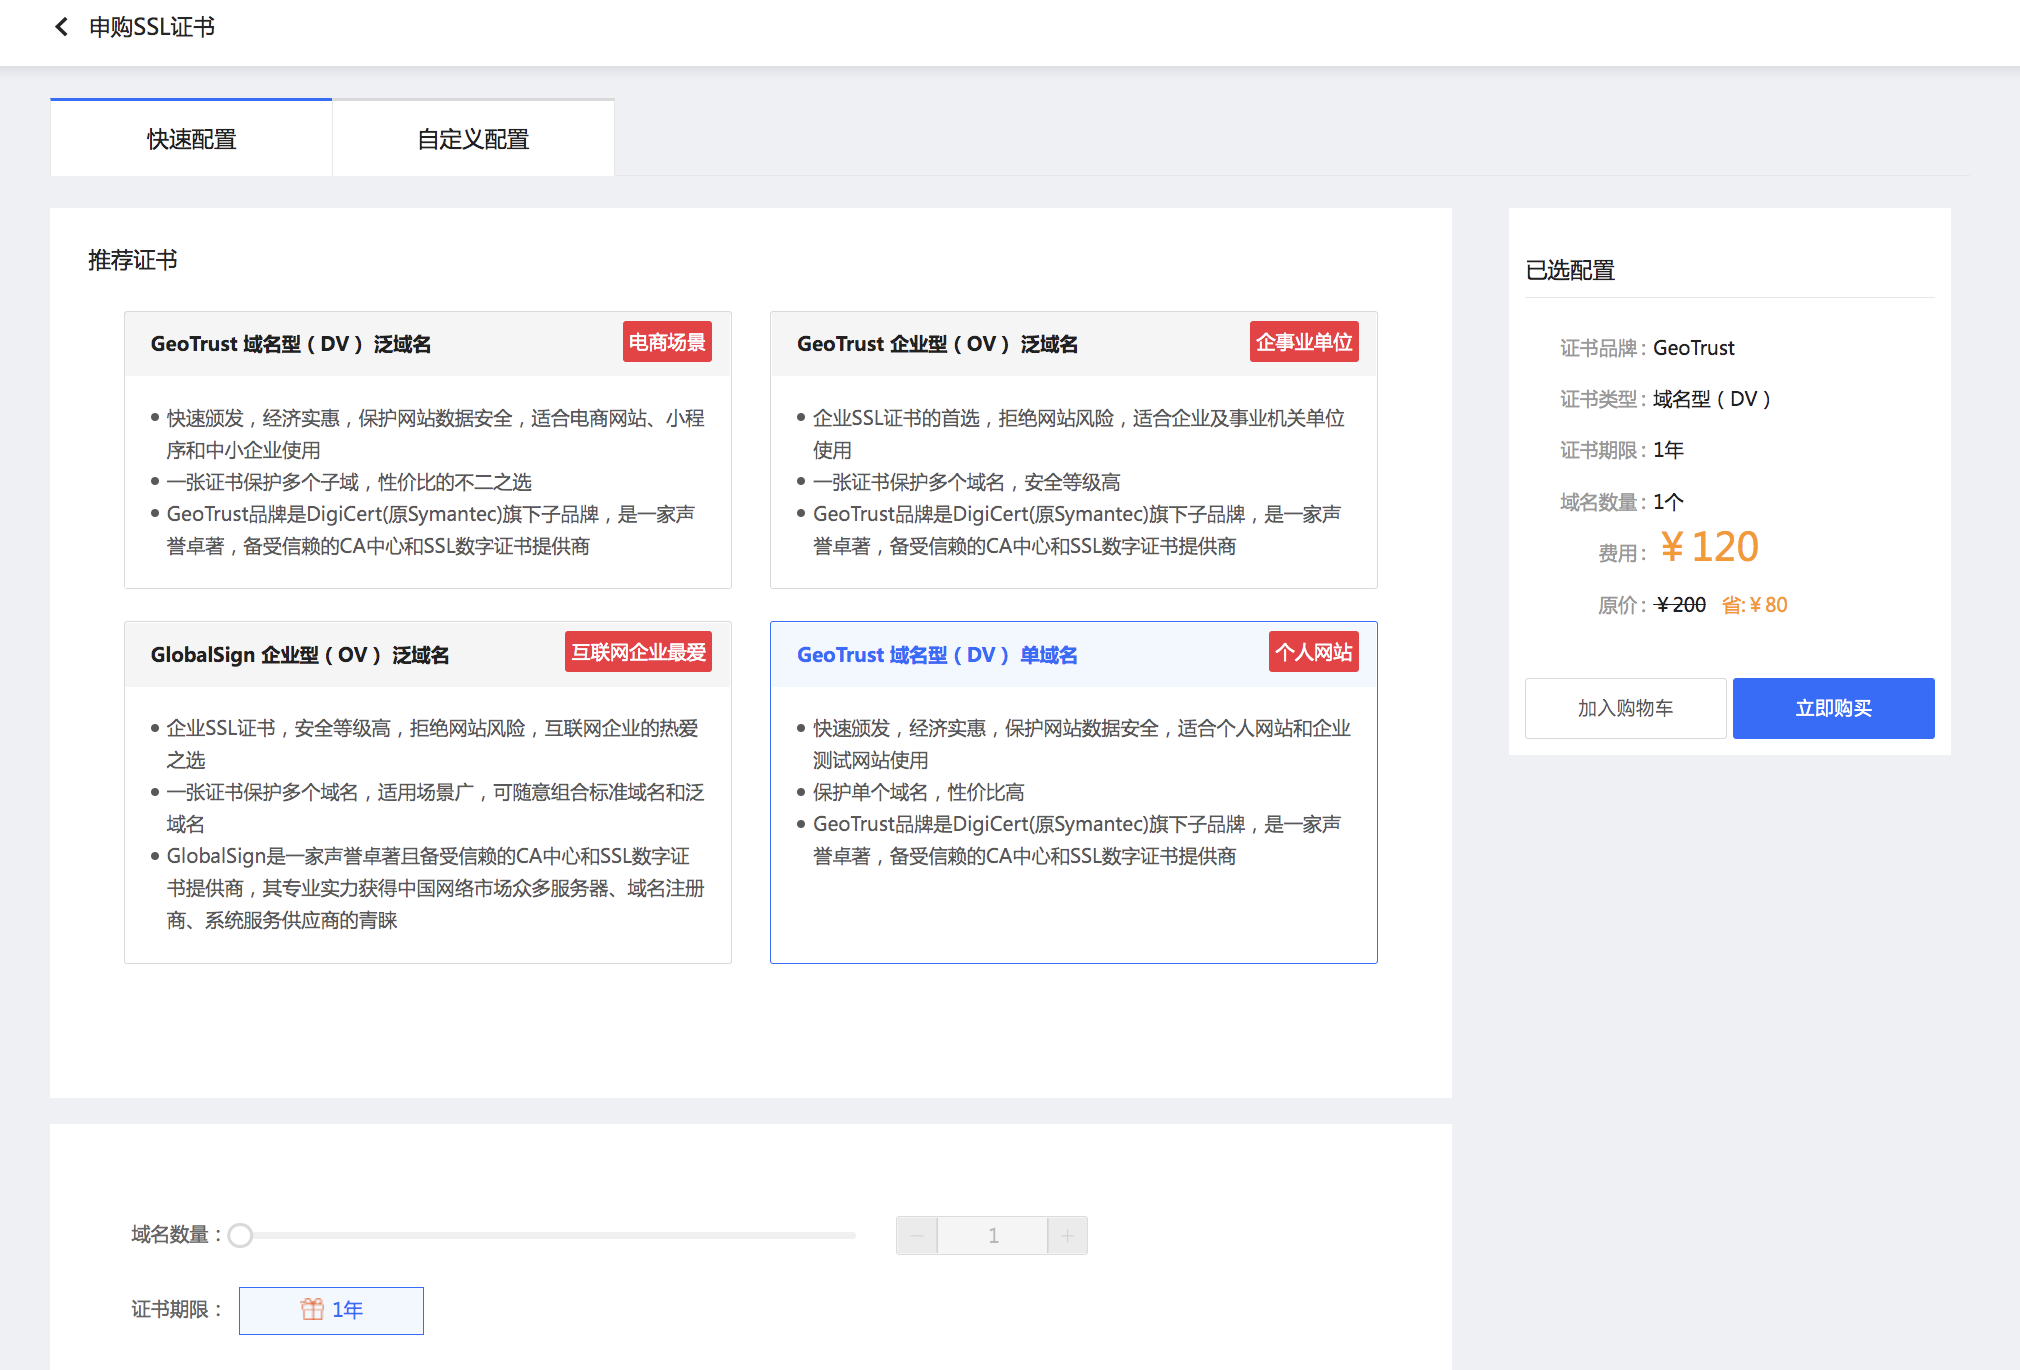This screenshot has width=2020, height=1370.
Task: Click the 已选配置 heading
Action: coord(1570,270)
